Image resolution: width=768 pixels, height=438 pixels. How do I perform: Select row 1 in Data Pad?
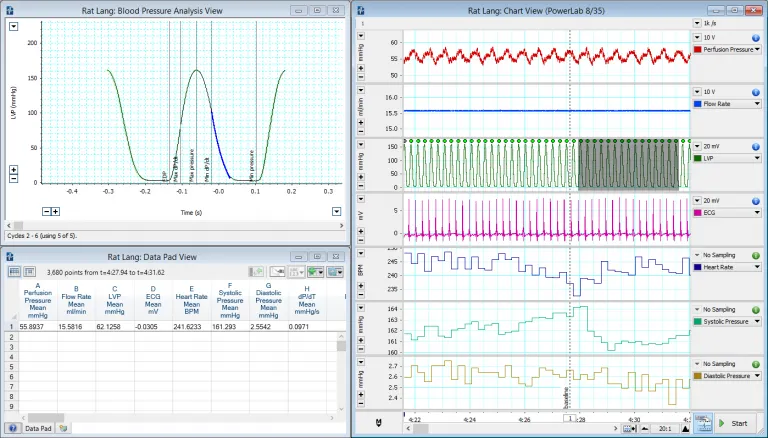click(10, 327)
